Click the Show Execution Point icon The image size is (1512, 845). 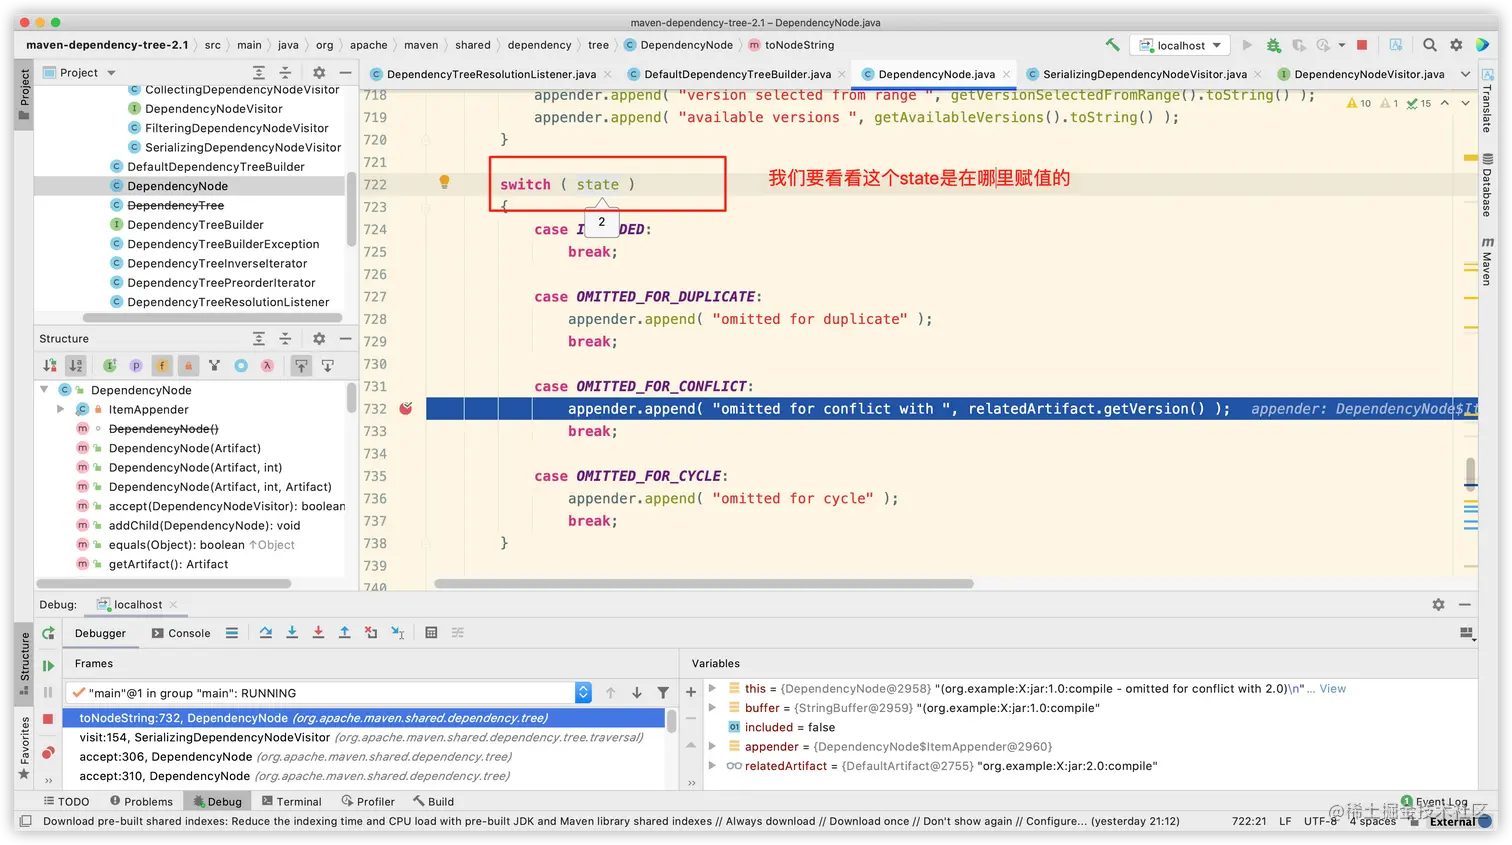[x=231, y=633]
